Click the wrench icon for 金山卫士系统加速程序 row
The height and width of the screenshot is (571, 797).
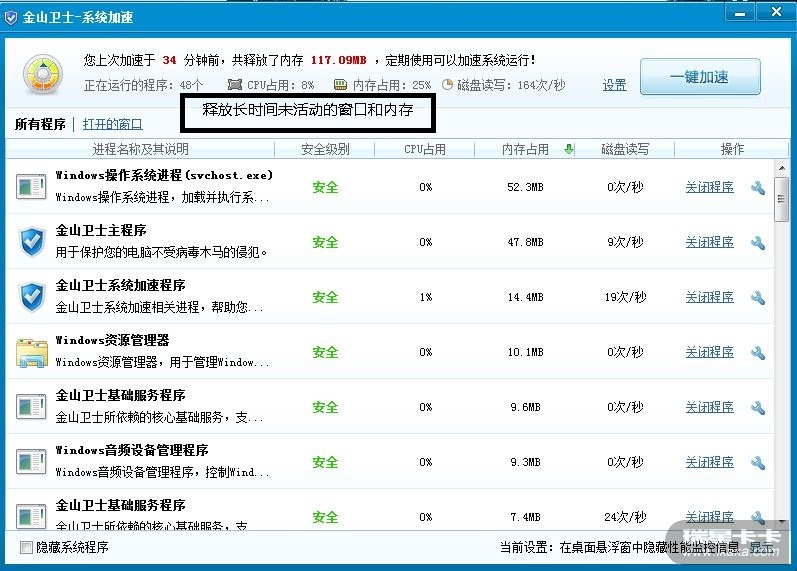coord(758,297)
